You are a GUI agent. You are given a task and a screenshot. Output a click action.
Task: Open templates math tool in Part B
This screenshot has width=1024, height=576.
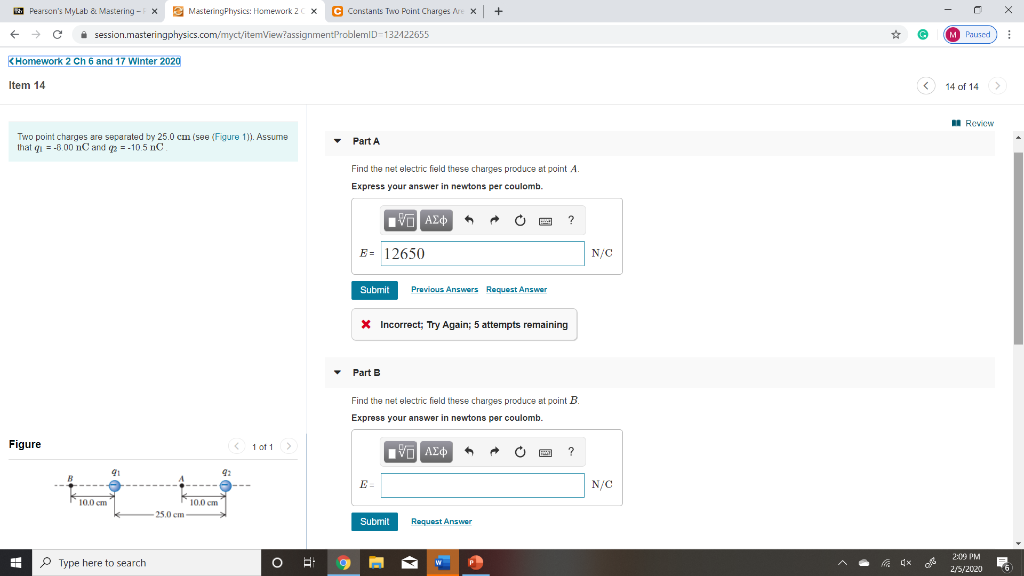click(x=400, y=452)
